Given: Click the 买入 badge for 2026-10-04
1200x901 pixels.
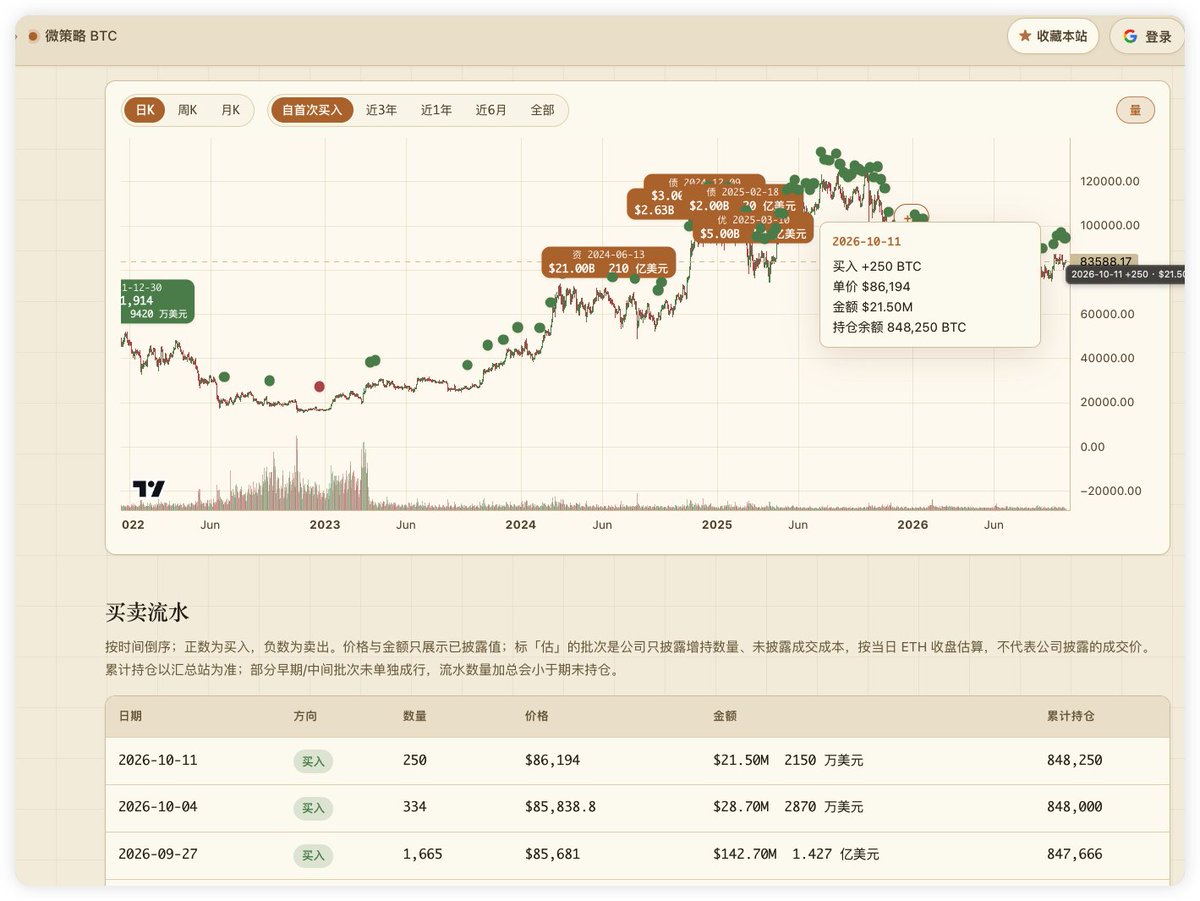Looking at the screenshot, I should click(x=313, y=808).
